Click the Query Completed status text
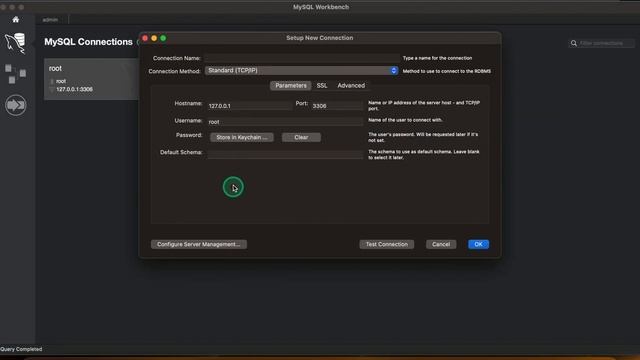The width and height of the screenshot is (640, 360). [21, 349]
